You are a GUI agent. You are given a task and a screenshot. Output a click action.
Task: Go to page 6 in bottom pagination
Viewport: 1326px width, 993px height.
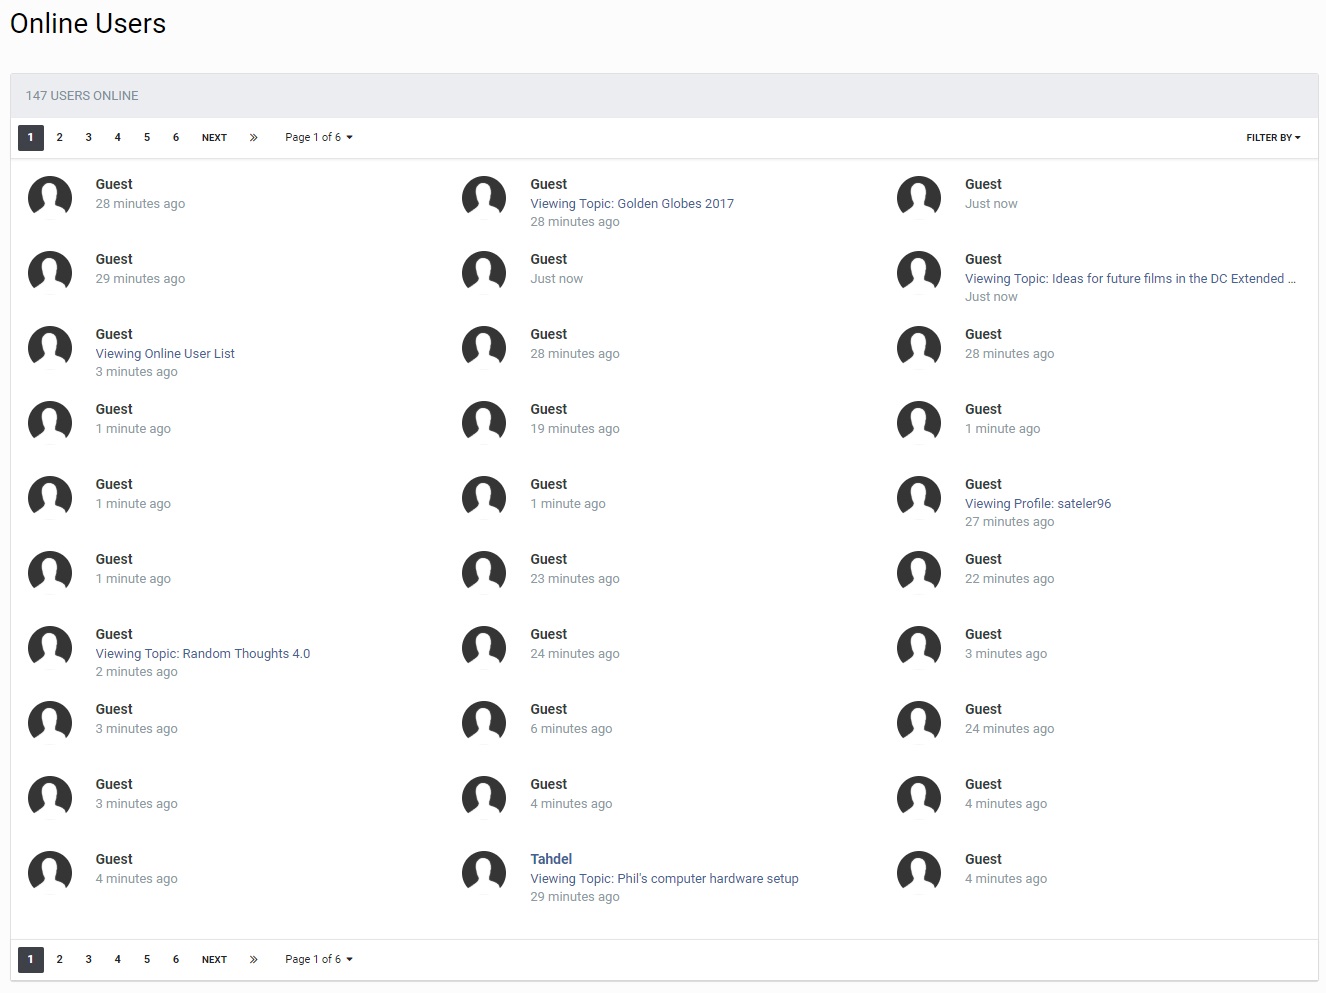click(176, 960)
